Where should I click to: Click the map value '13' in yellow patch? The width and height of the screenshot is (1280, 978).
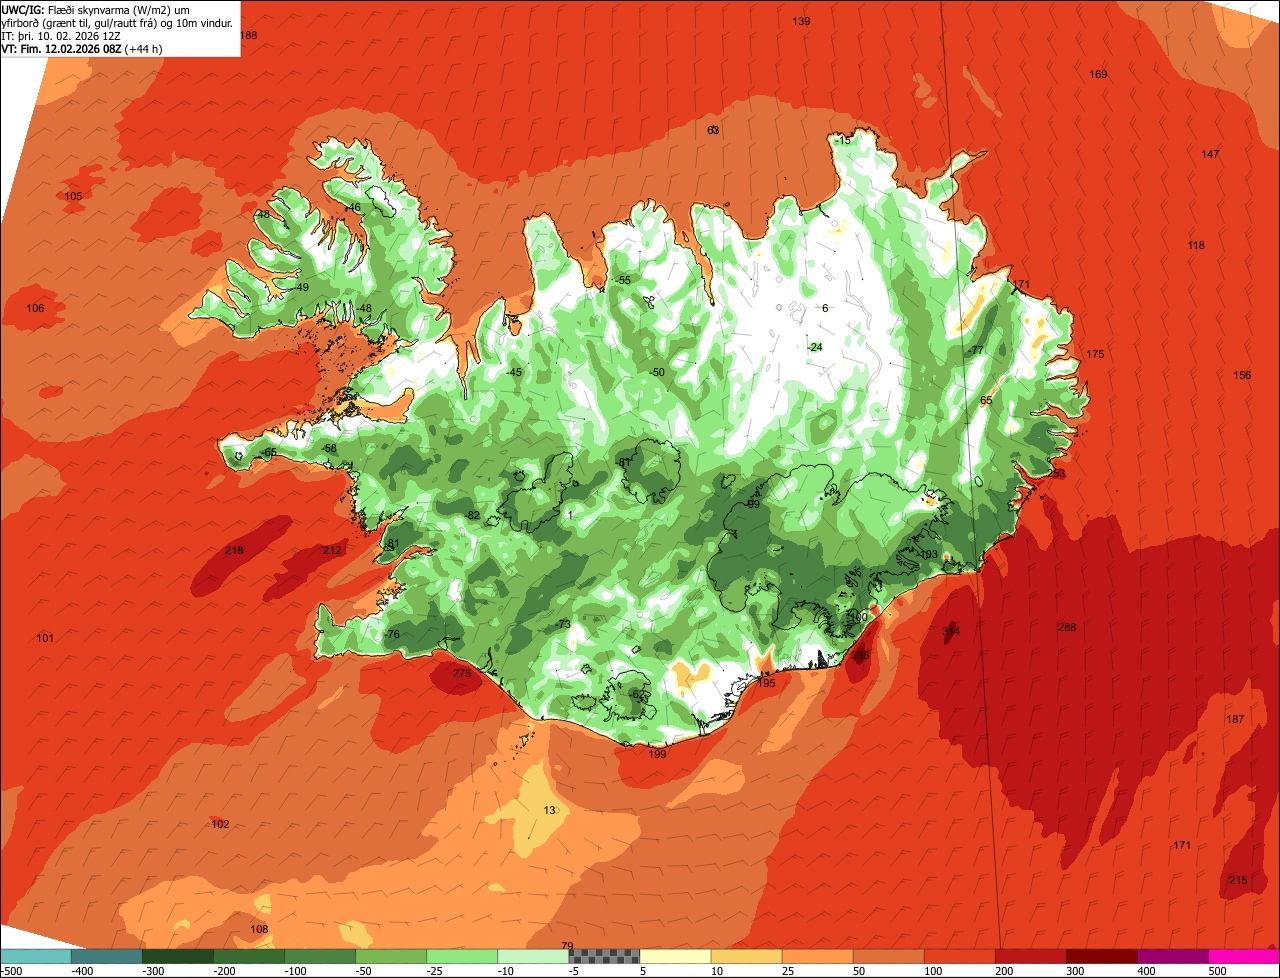point(549,810)
